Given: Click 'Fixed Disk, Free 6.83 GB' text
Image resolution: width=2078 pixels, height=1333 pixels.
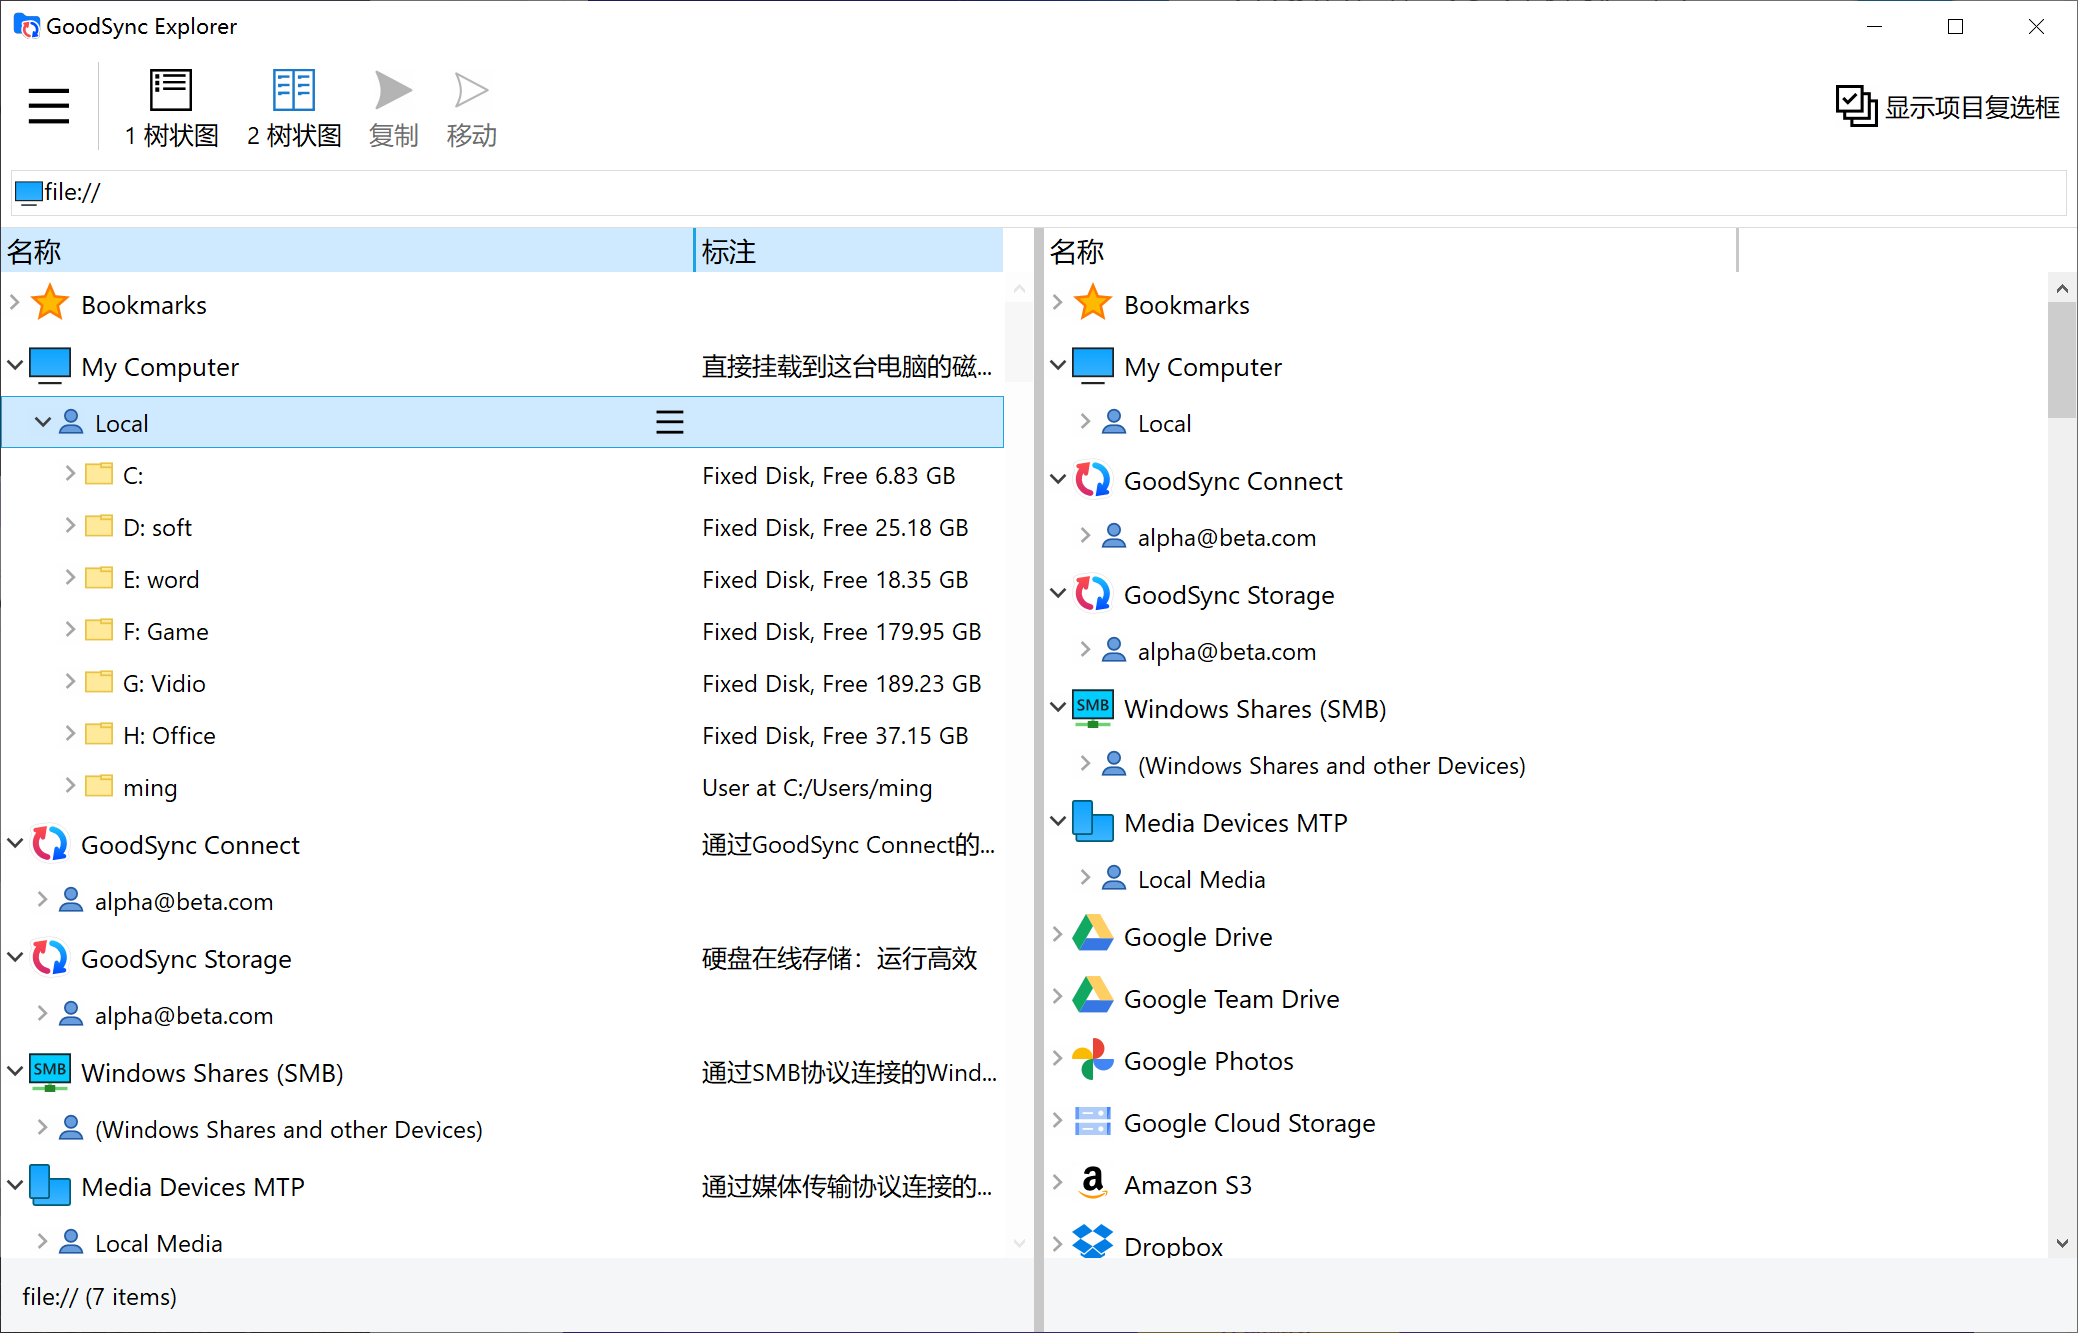Looking at the screenshot, I should pyautogui.click(x=828, y=476).
